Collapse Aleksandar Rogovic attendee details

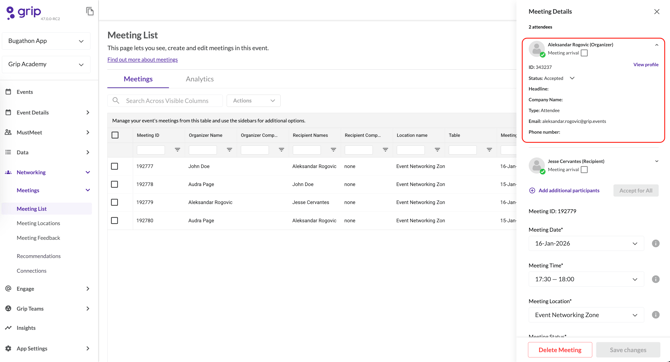(657, 45)
